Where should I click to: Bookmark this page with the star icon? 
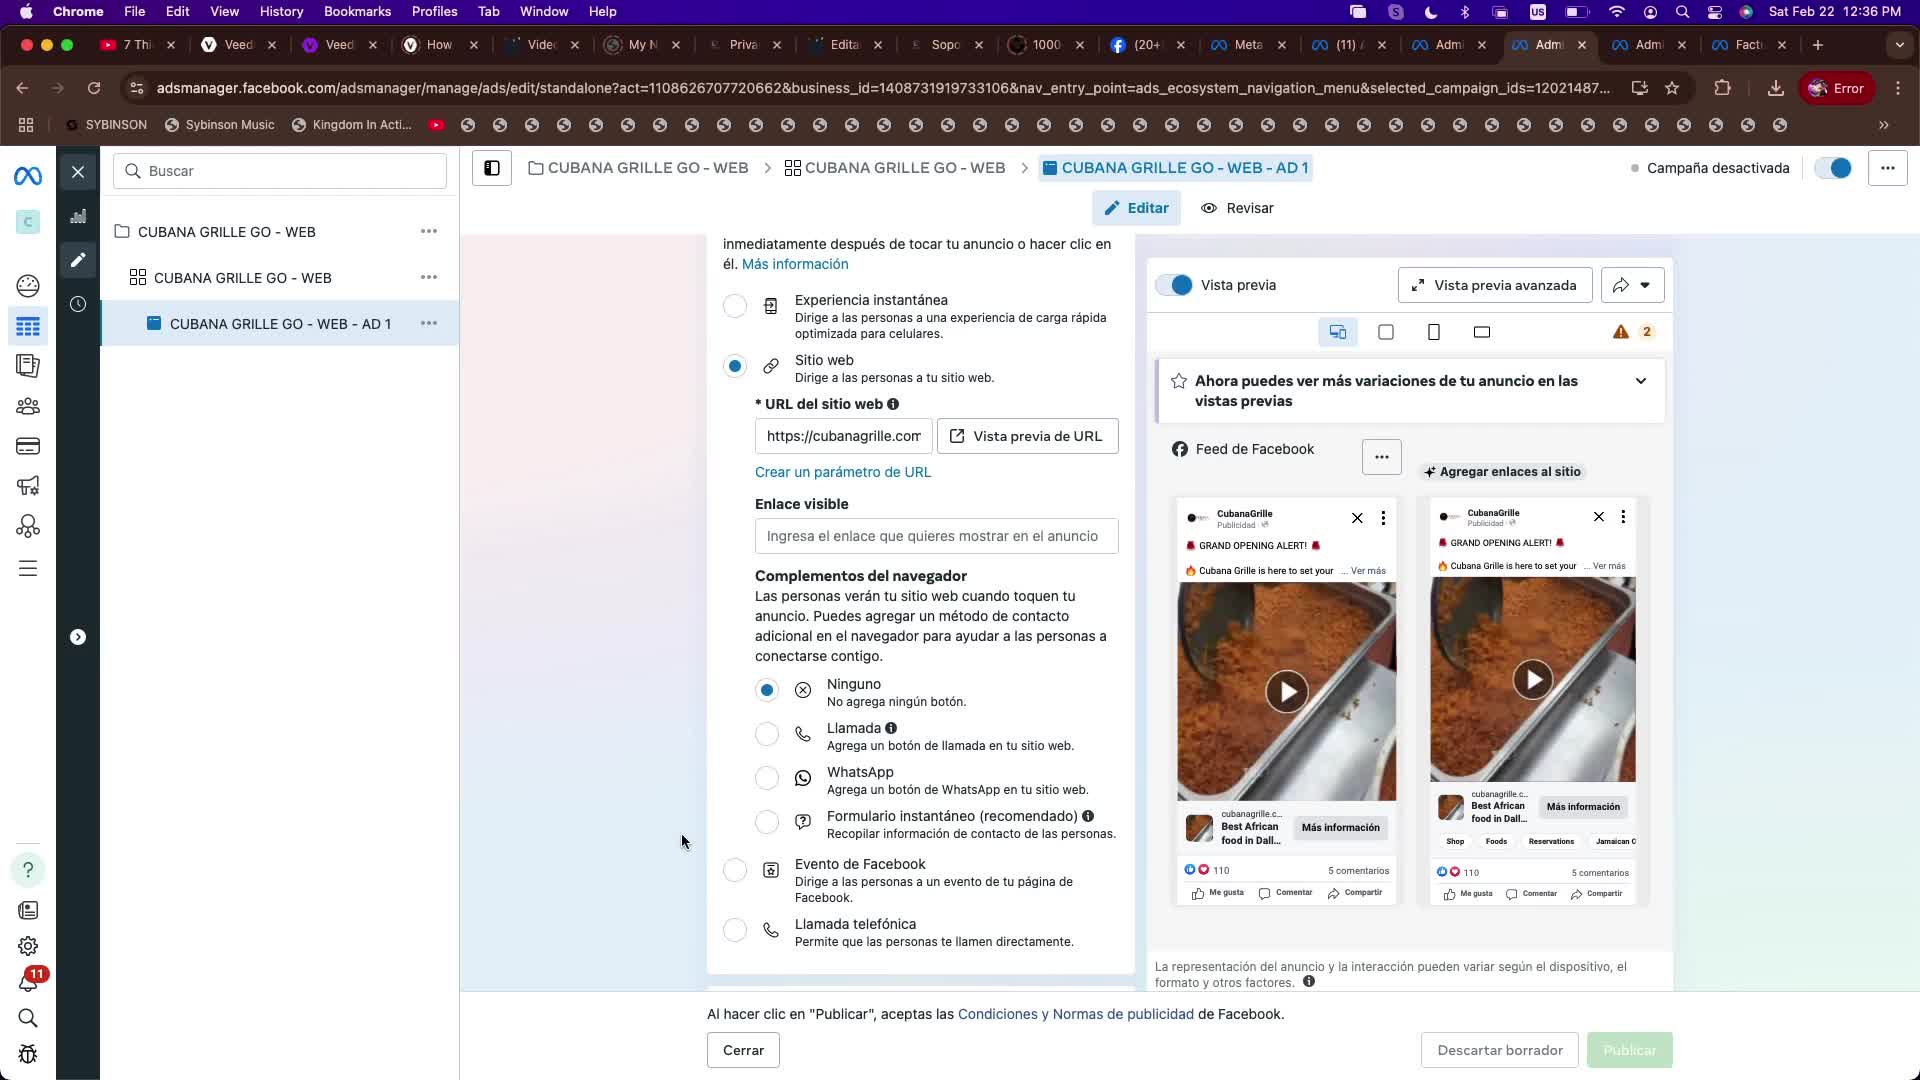point(1672,88)
